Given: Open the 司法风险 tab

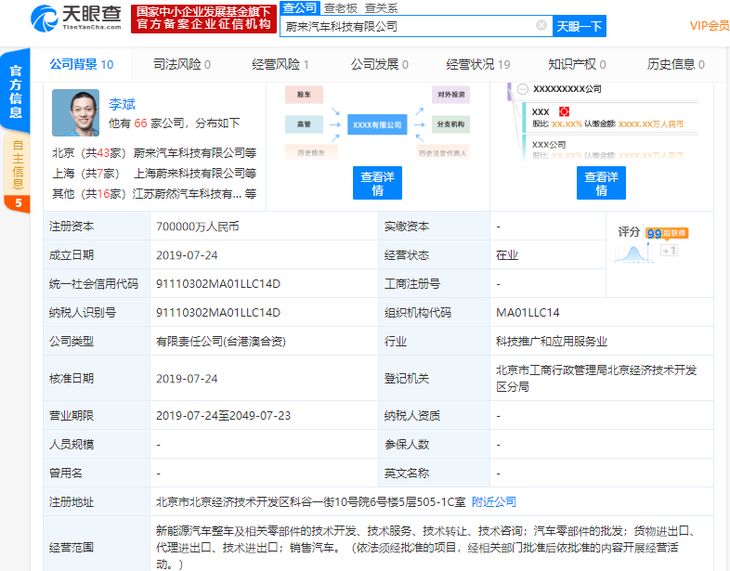Looking at the screenshot, I should (182, 64).
